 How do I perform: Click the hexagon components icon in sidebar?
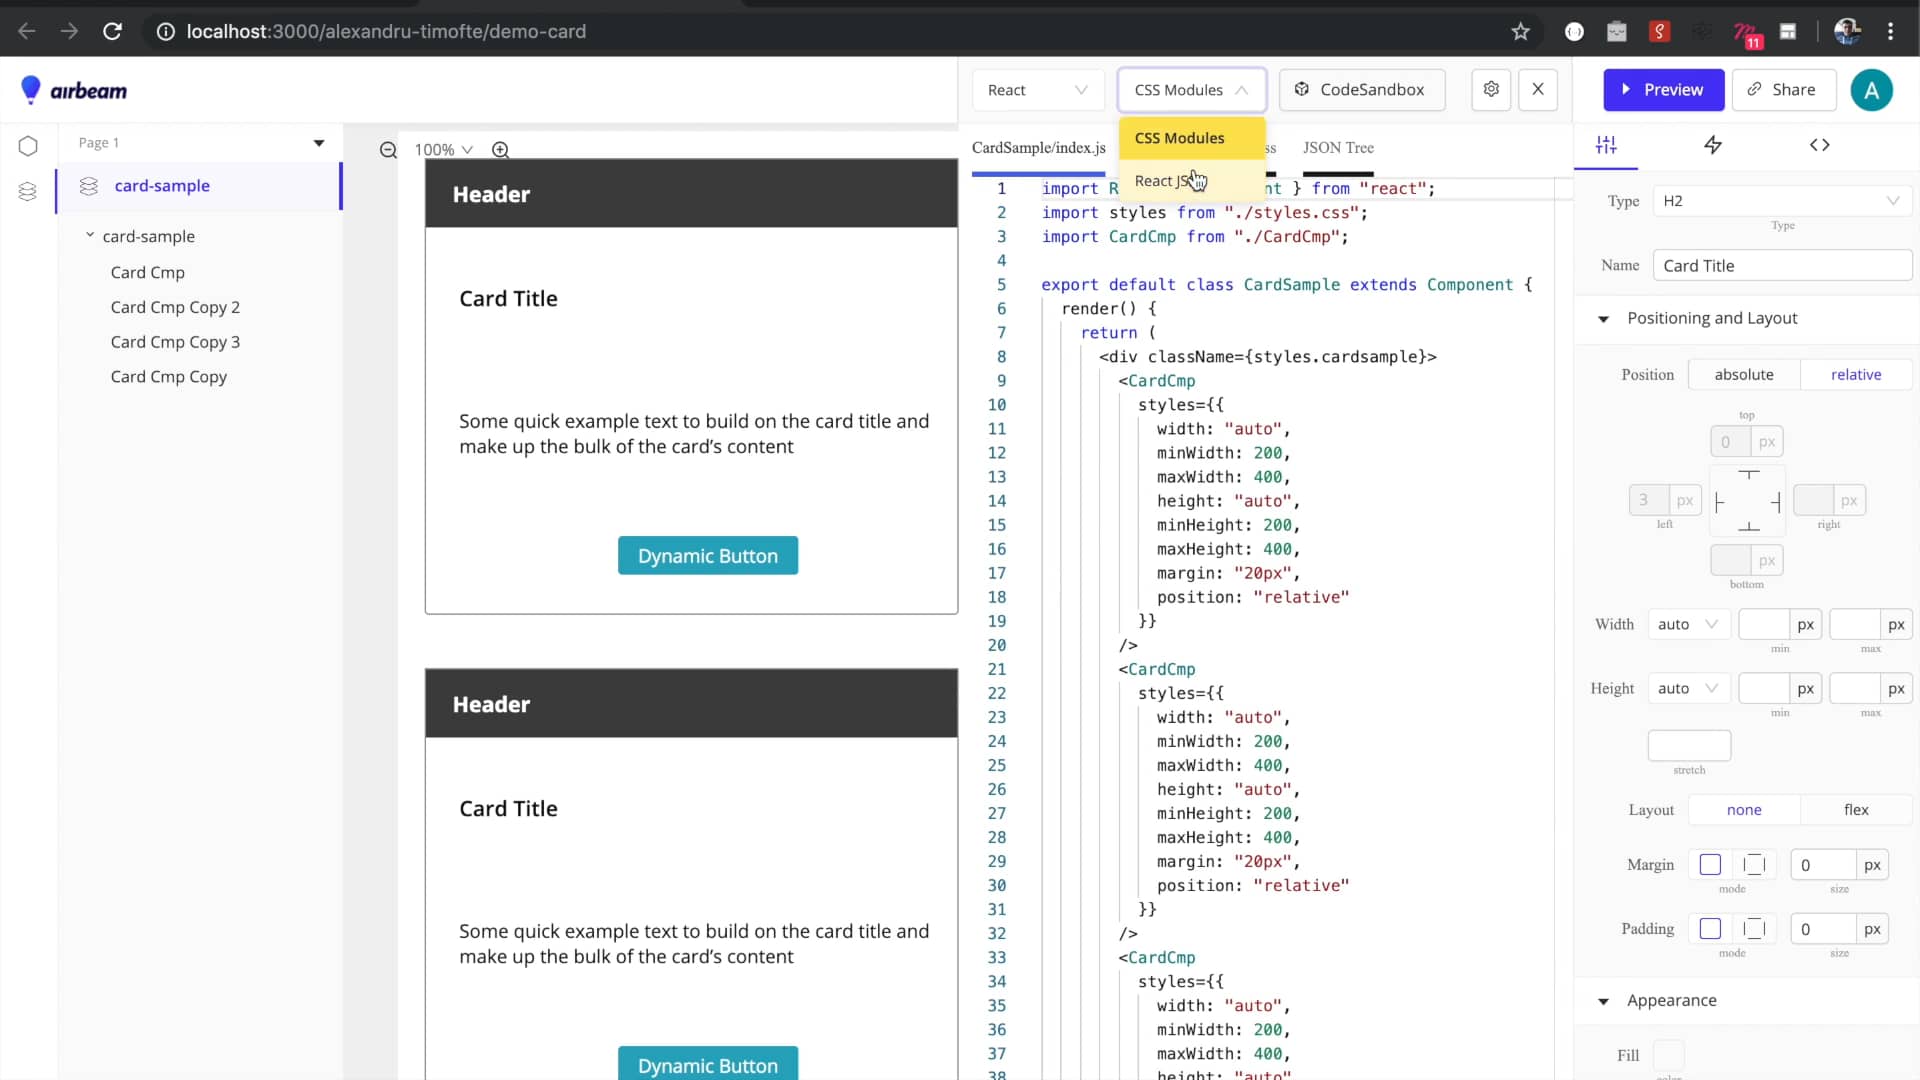[28, 146]
